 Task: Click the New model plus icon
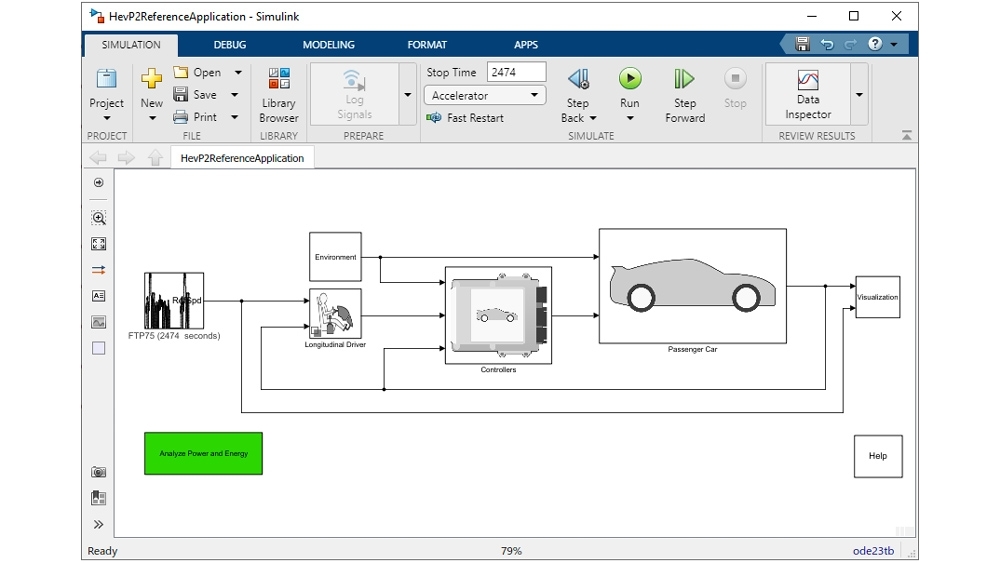tap(151, 78)
